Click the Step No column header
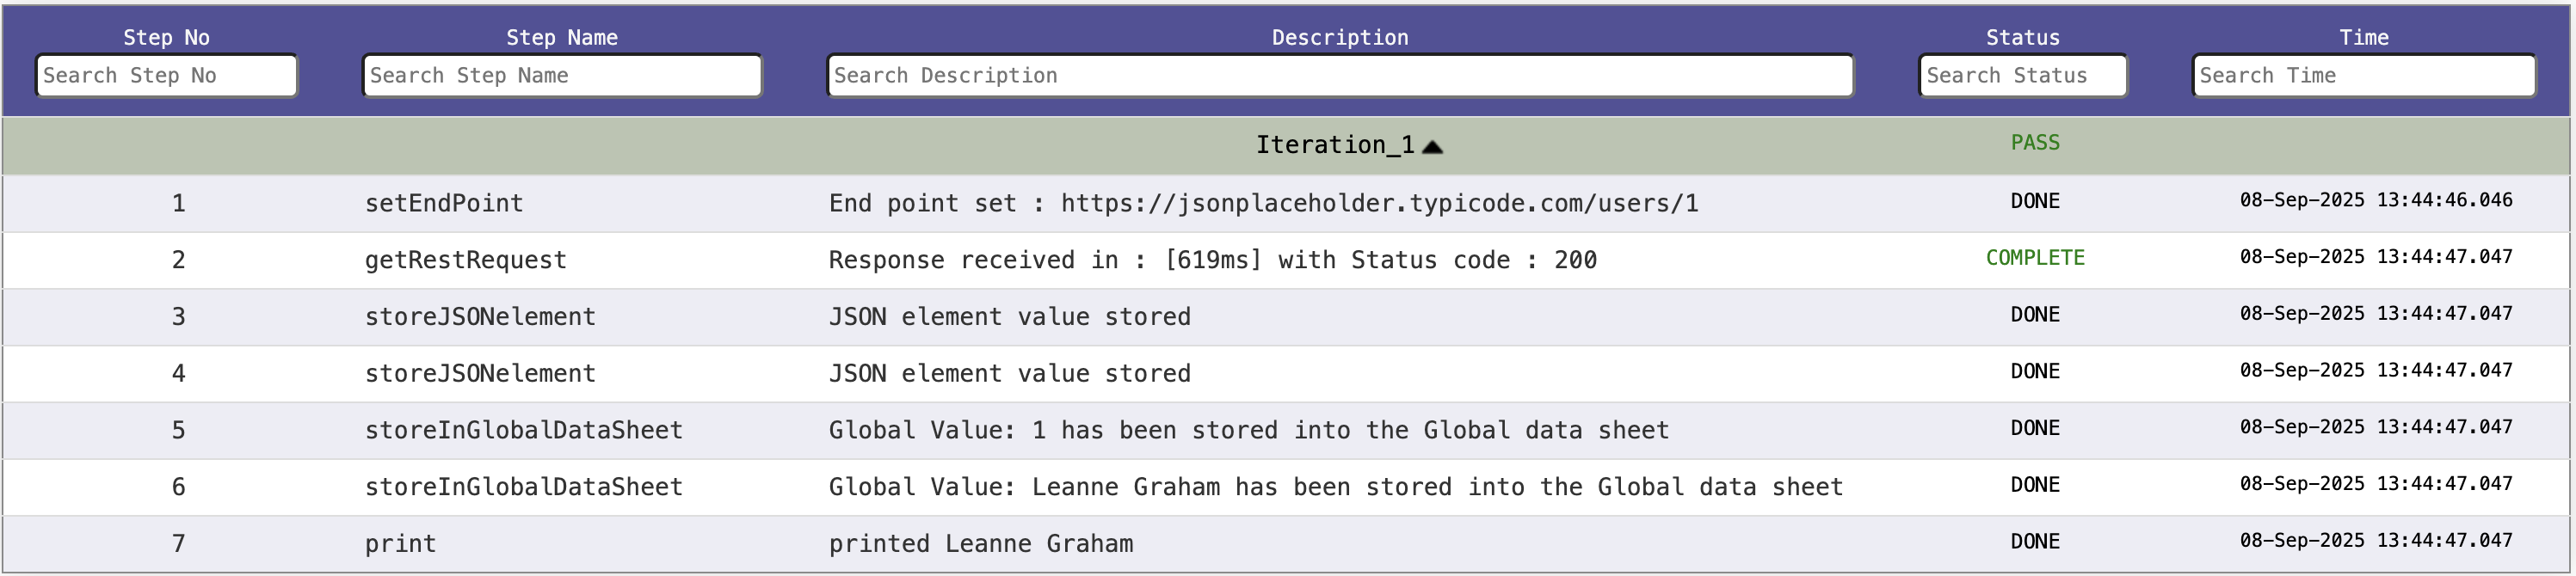2576x576 pixels. click(x=166, y=37)
